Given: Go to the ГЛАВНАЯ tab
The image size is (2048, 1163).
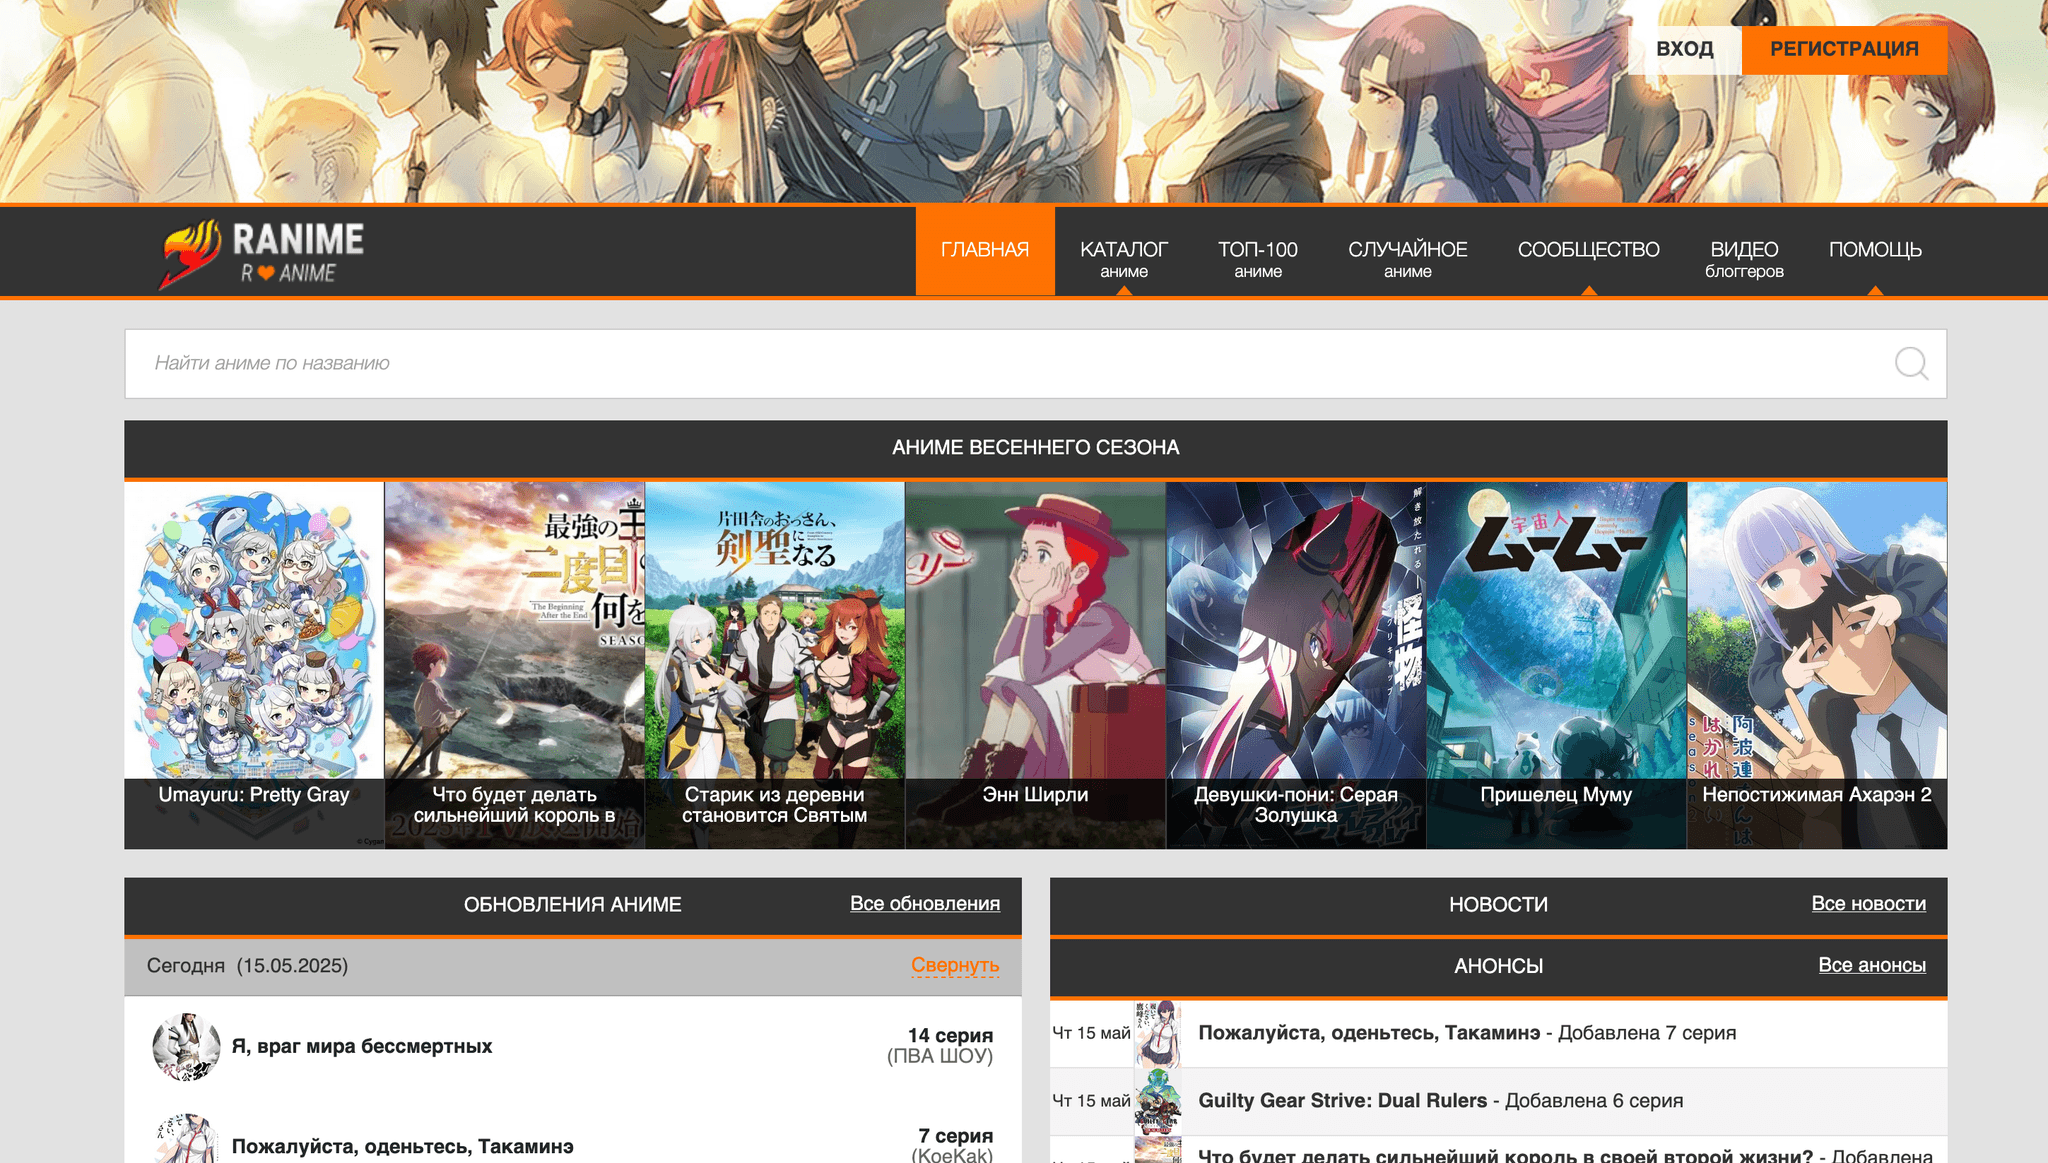Looking at the screenshot, I should click(985, 250).
